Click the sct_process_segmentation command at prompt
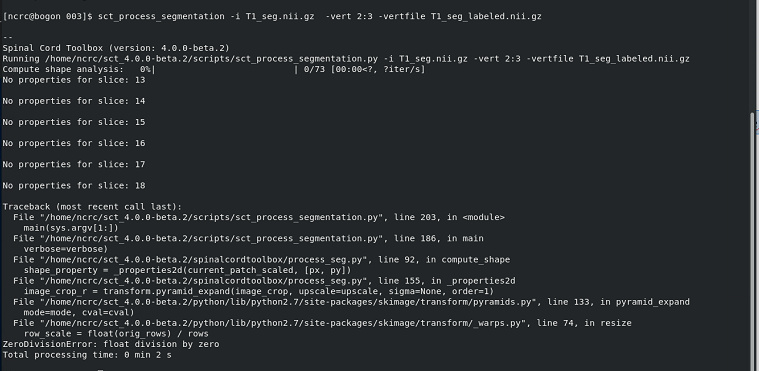 pyautogui.click(x=319, y=16)
